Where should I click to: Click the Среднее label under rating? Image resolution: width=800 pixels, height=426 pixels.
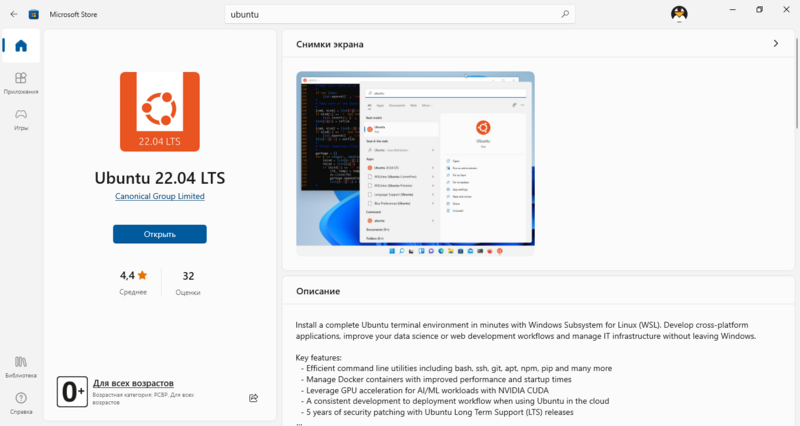coord(133,292)
